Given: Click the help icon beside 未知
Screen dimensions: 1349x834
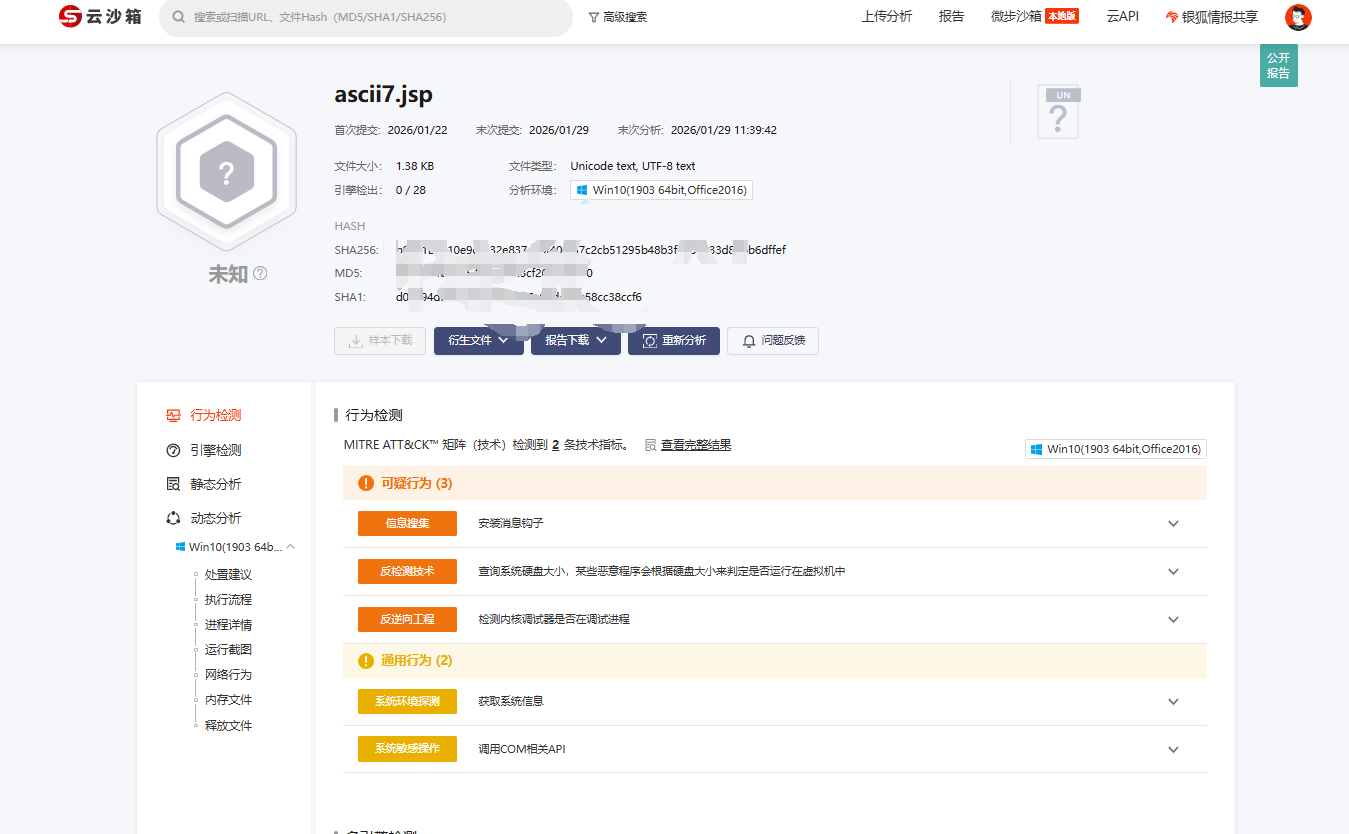Looking at the screenshot, I should tap(260, 273).
